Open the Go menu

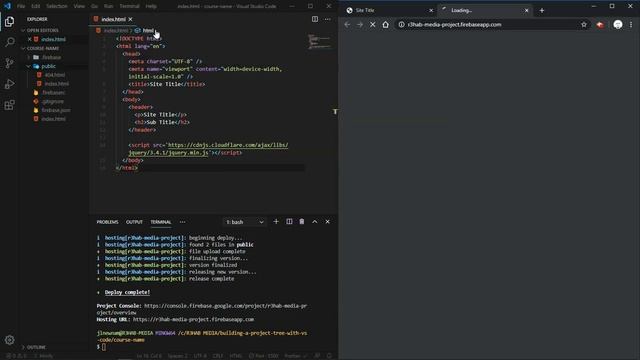coord(94,6)
